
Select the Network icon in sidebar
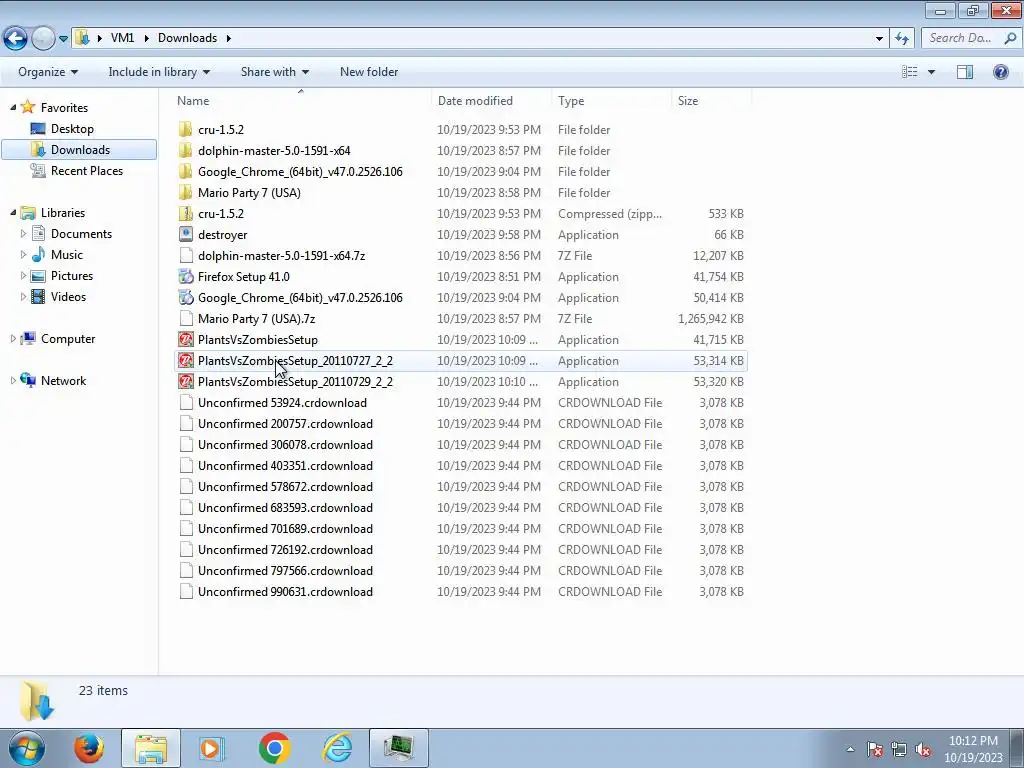(28, 380)
